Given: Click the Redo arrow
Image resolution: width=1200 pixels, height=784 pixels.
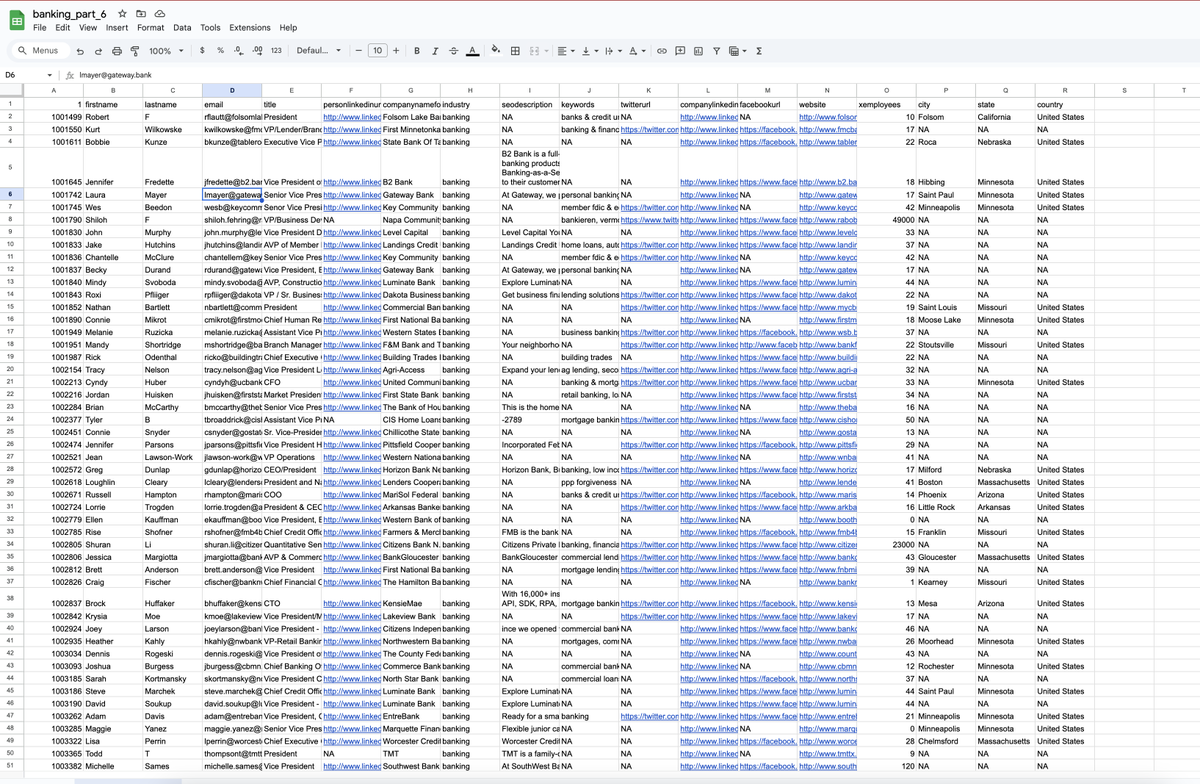Looking at the screenshot, I should [98, 51].
